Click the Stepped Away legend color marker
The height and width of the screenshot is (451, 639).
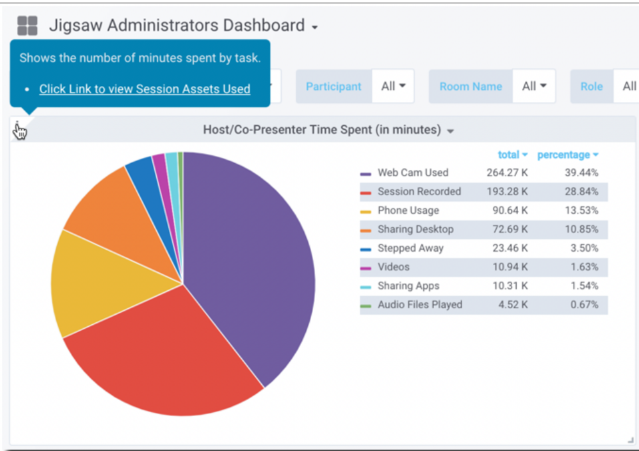click(x=366, y=249)
